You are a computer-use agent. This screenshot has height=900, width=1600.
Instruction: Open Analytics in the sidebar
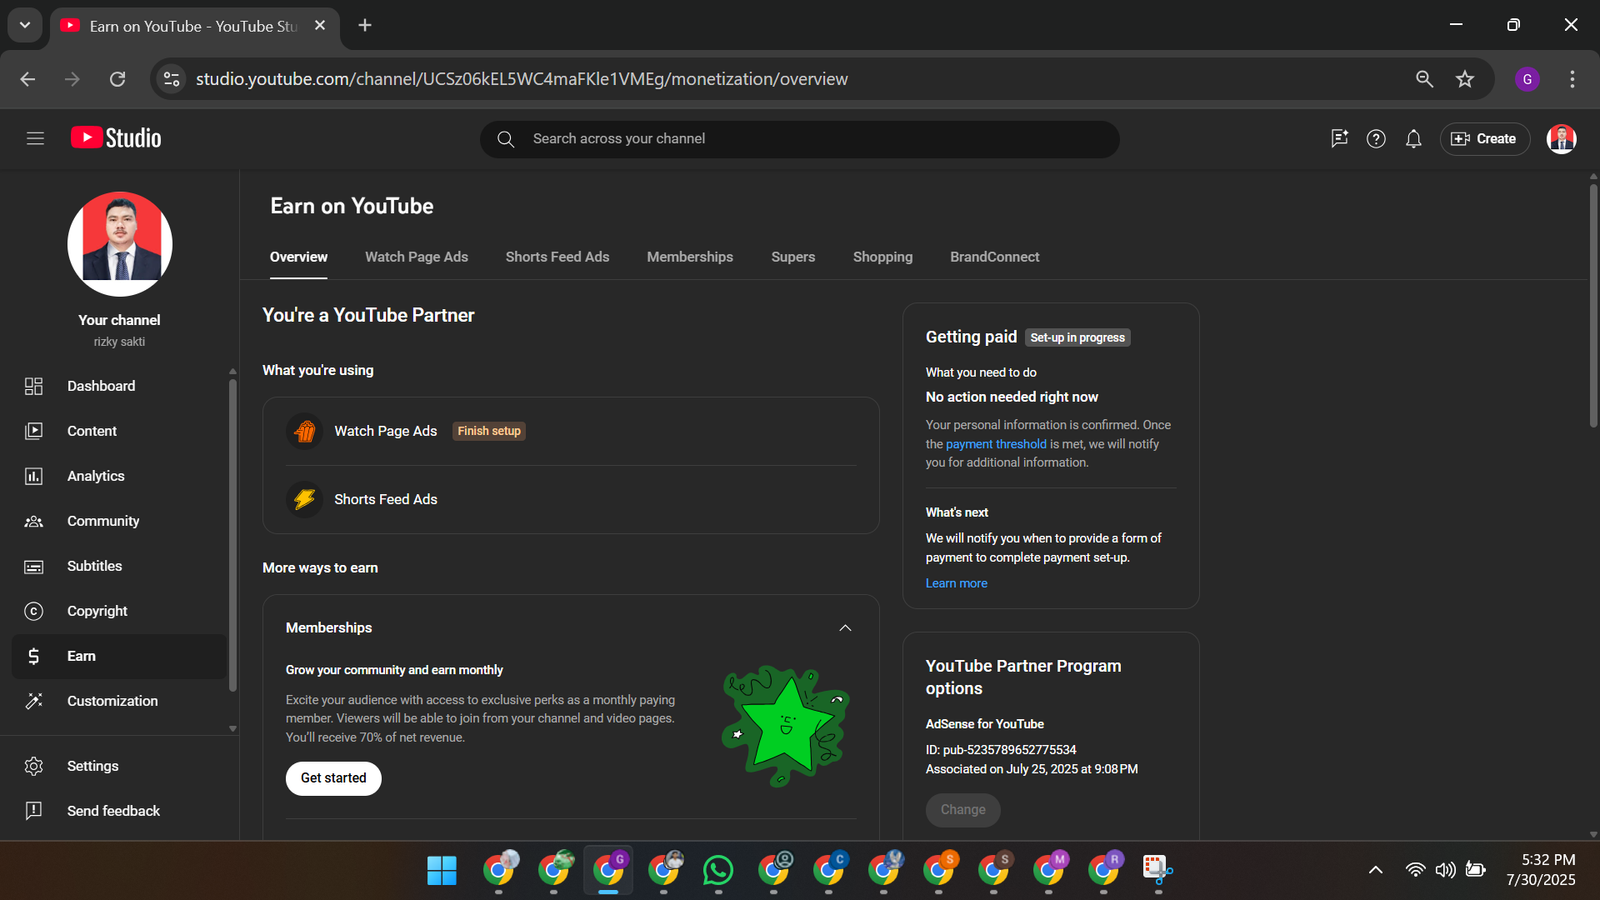[x=120, y=476]
